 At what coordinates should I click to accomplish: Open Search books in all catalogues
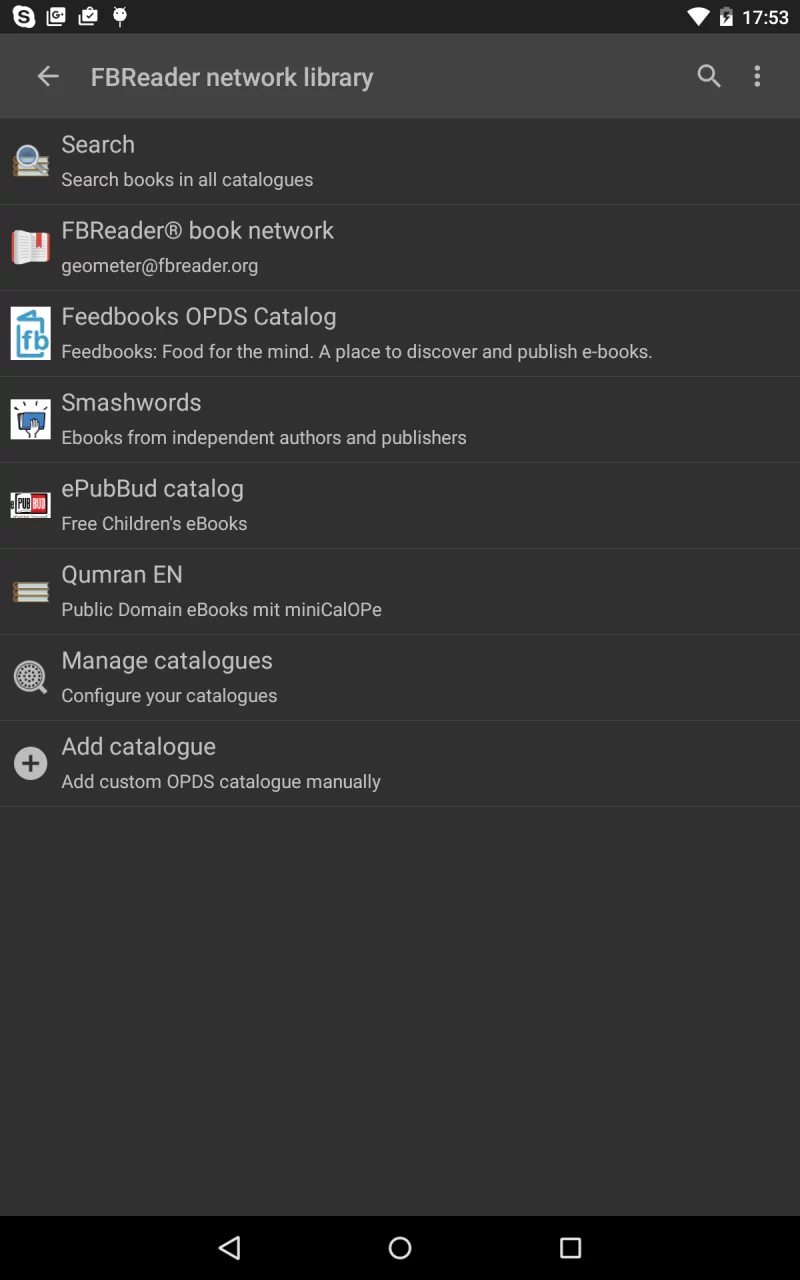tap(400, 162)
